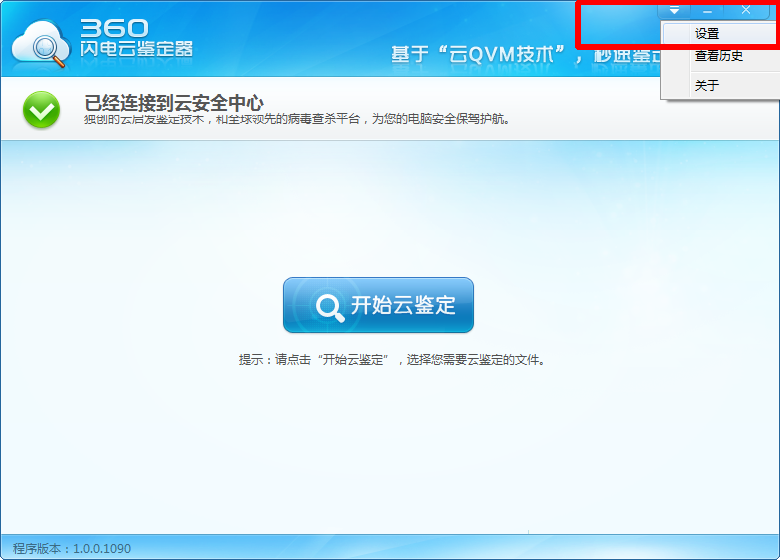Choose 查看历史 in the menu

(x=720, y=56)
